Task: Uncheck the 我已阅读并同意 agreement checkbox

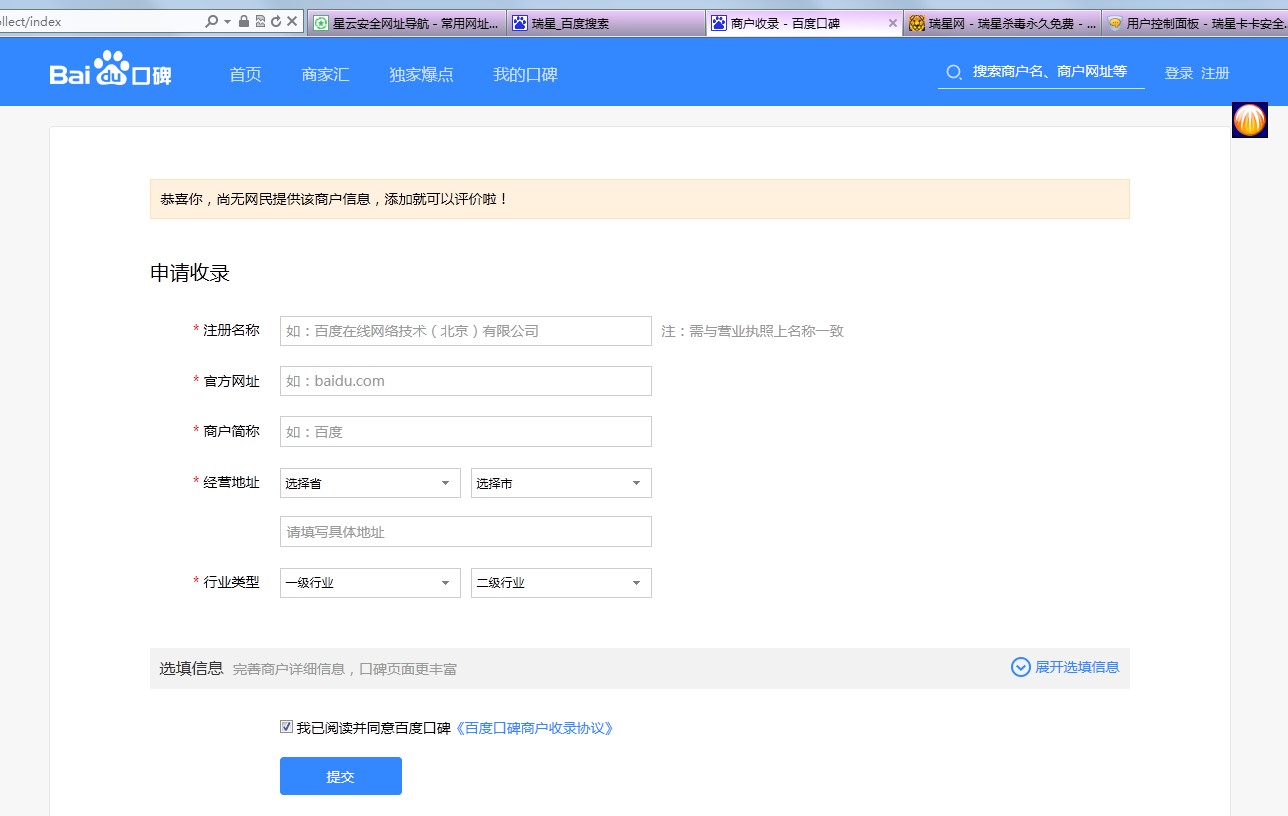Action: 287,727
